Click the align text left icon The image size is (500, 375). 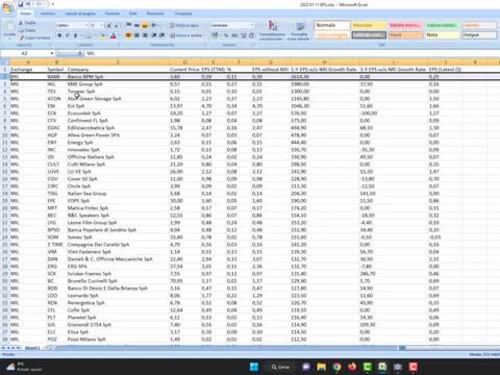pos(129,35)
